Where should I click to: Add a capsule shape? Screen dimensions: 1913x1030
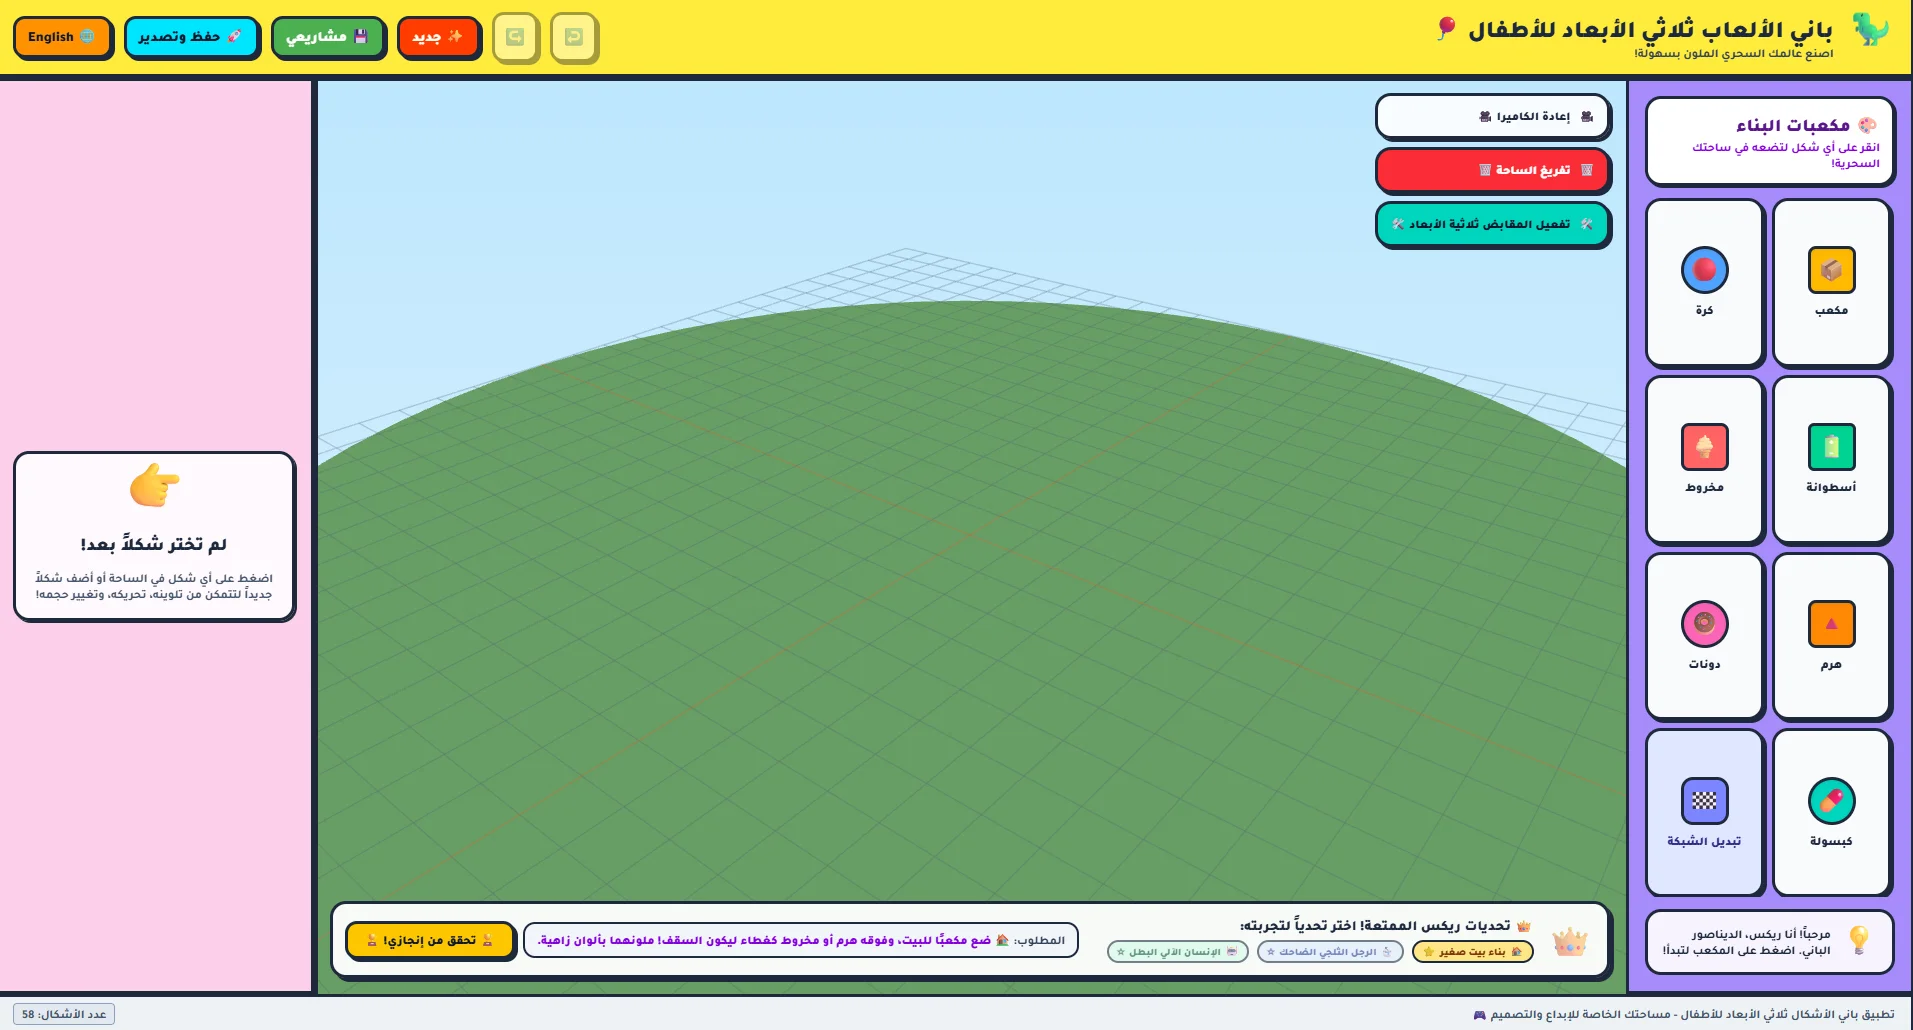tap(1831, 813)
